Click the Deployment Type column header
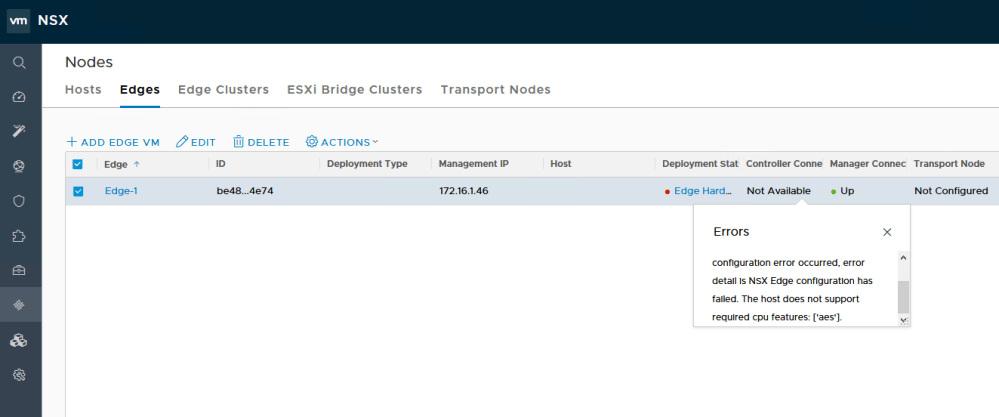The height and width of the screenshot is (417, 999). pyautogui.click(x=367, y=164)
